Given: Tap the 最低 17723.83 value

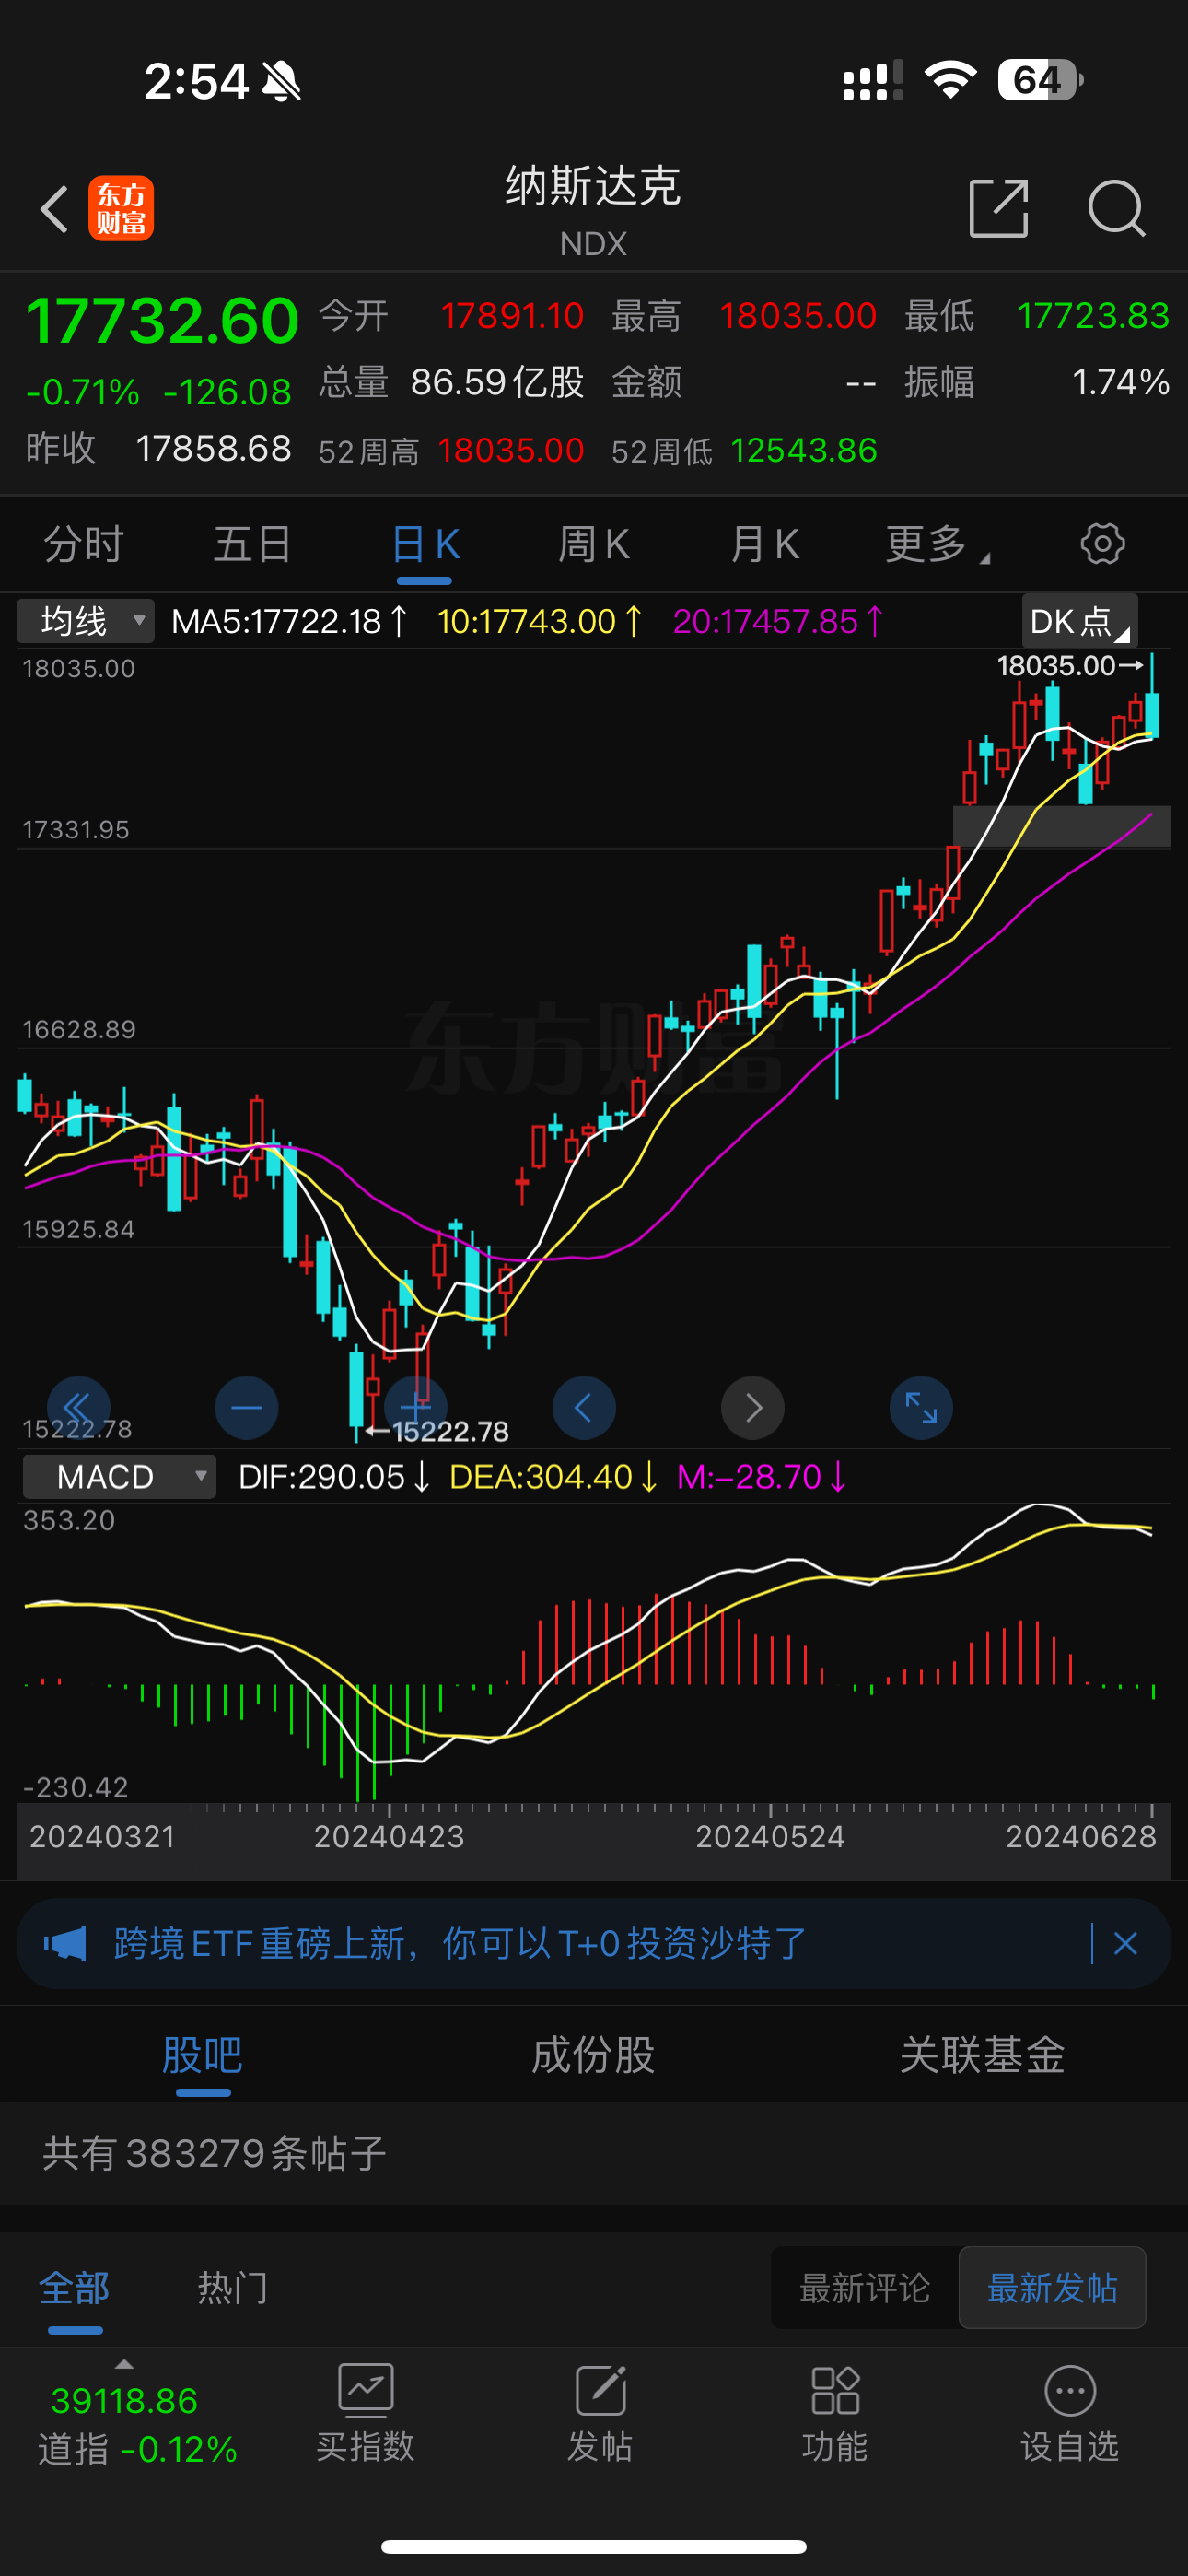Looking at the screenshot, I should point(1093,316).
